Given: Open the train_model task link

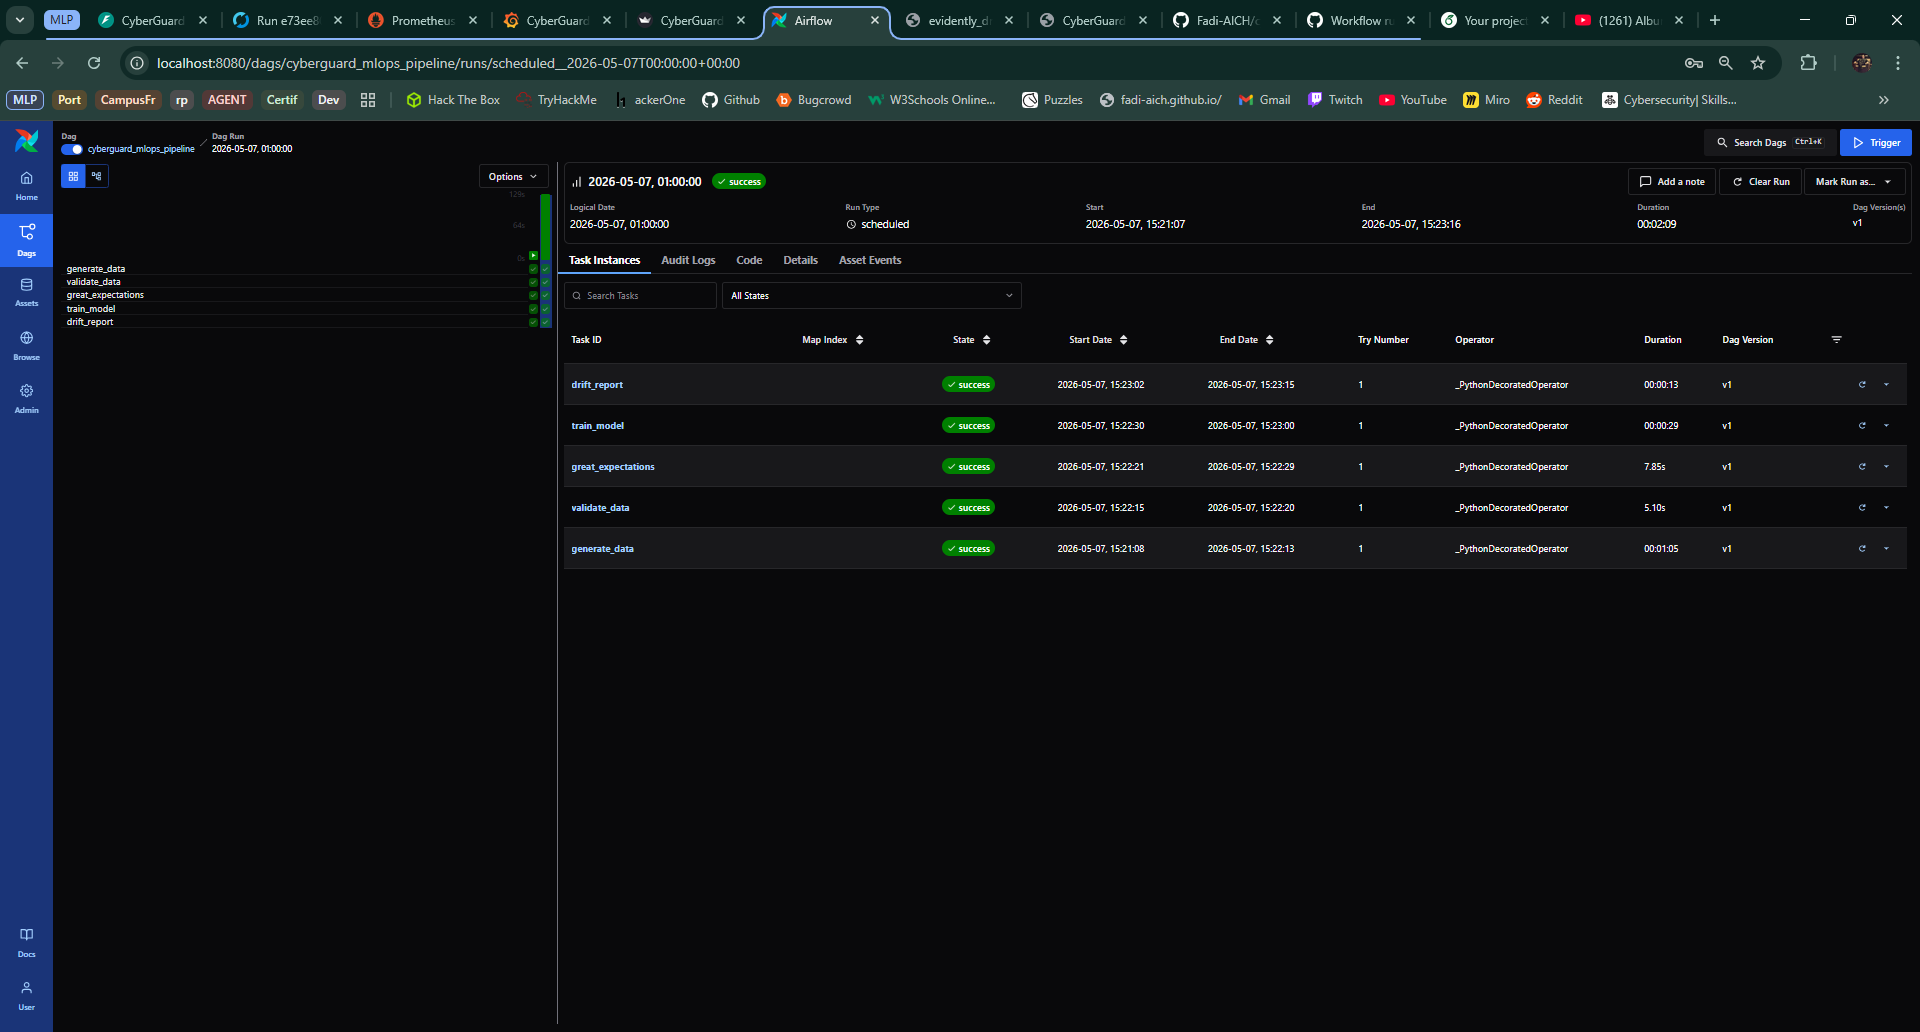Looking at the screenshot, I should (597, 426).
